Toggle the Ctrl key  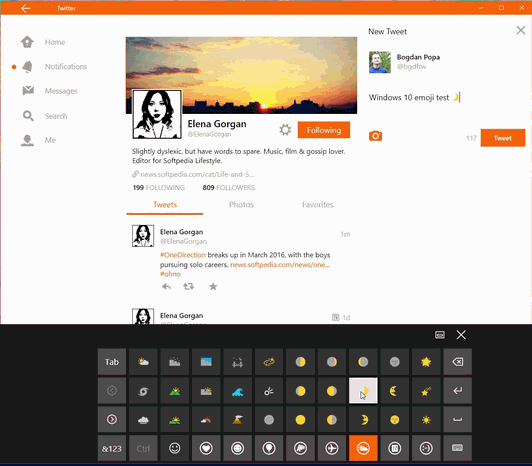[143, 448]
